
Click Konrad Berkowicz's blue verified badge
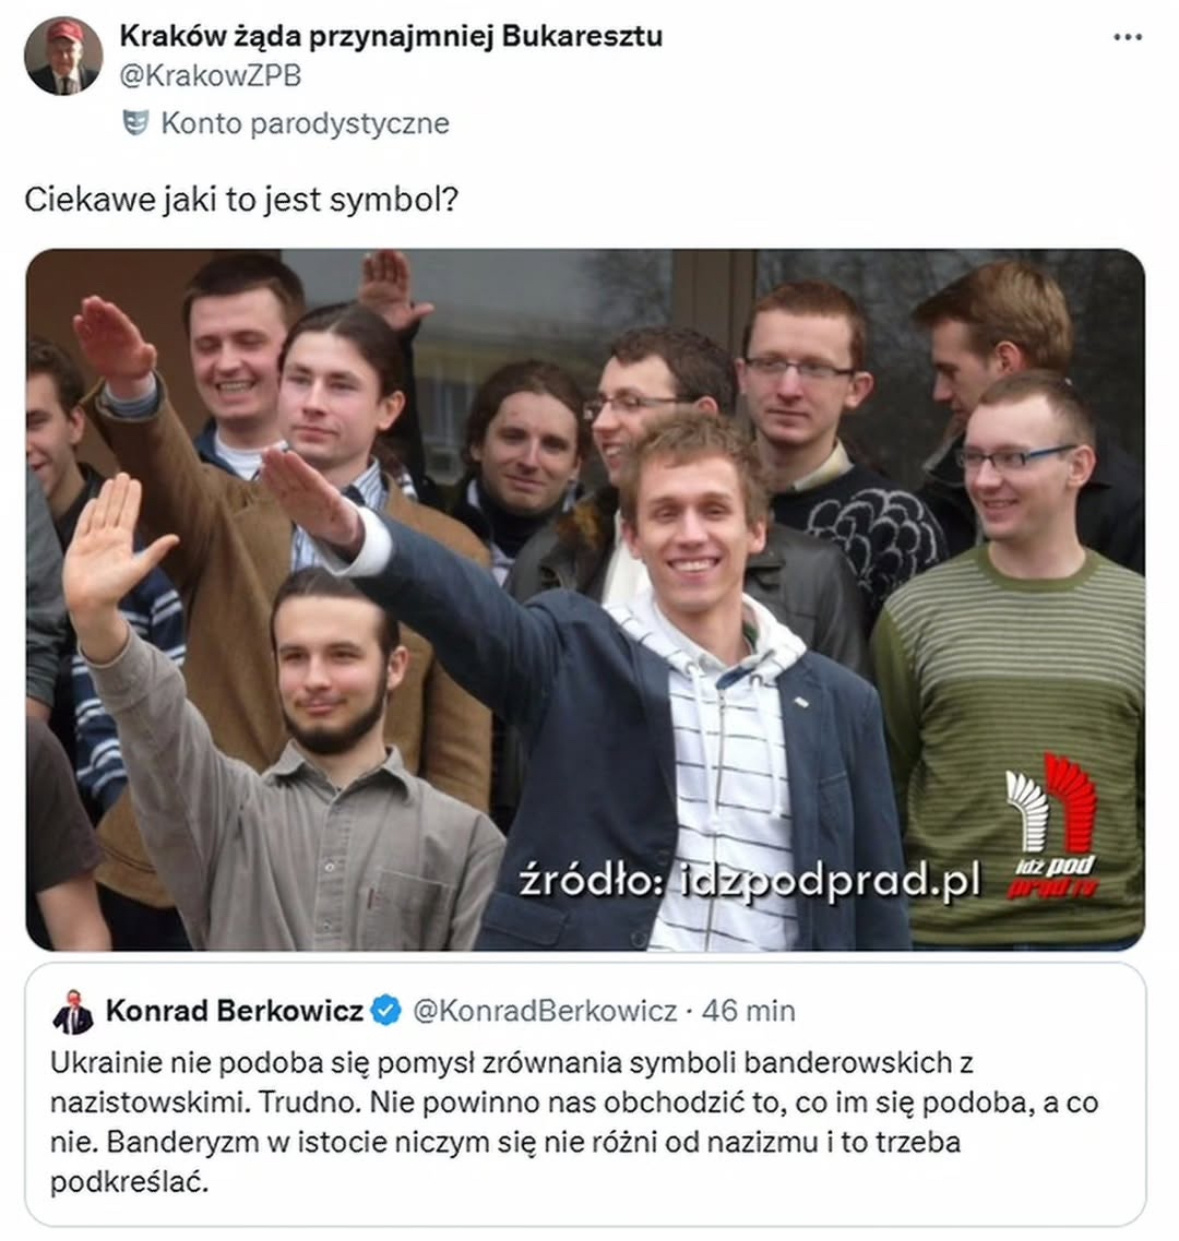coord(386,1011)
